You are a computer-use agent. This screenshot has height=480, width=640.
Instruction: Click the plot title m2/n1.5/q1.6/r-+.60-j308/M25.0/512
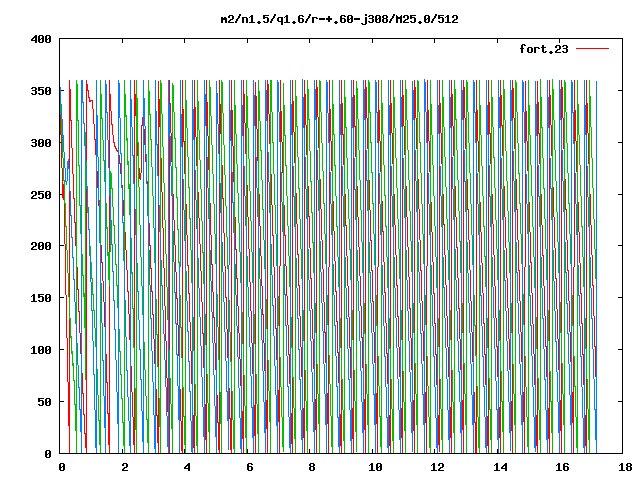339,20
